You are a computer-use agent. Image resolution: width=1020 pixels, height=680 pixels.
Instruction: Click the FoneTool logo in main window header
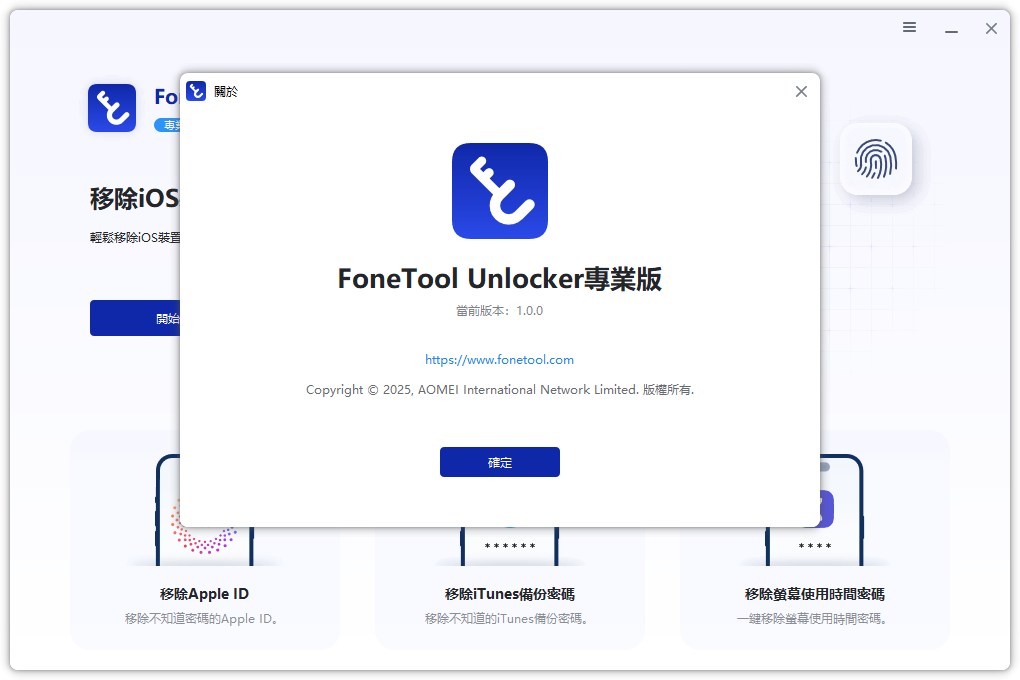tap(112, 108)
